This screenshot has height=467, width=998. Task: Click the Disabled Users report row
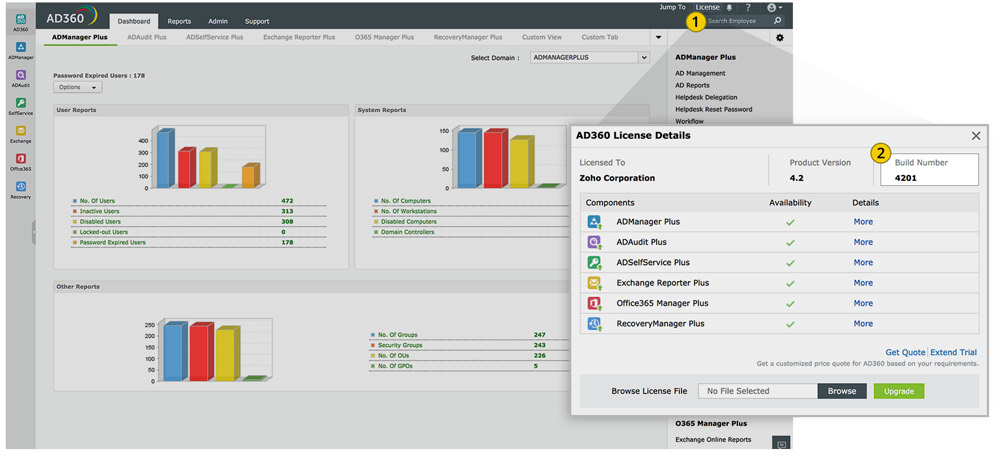tap(199, 222)
